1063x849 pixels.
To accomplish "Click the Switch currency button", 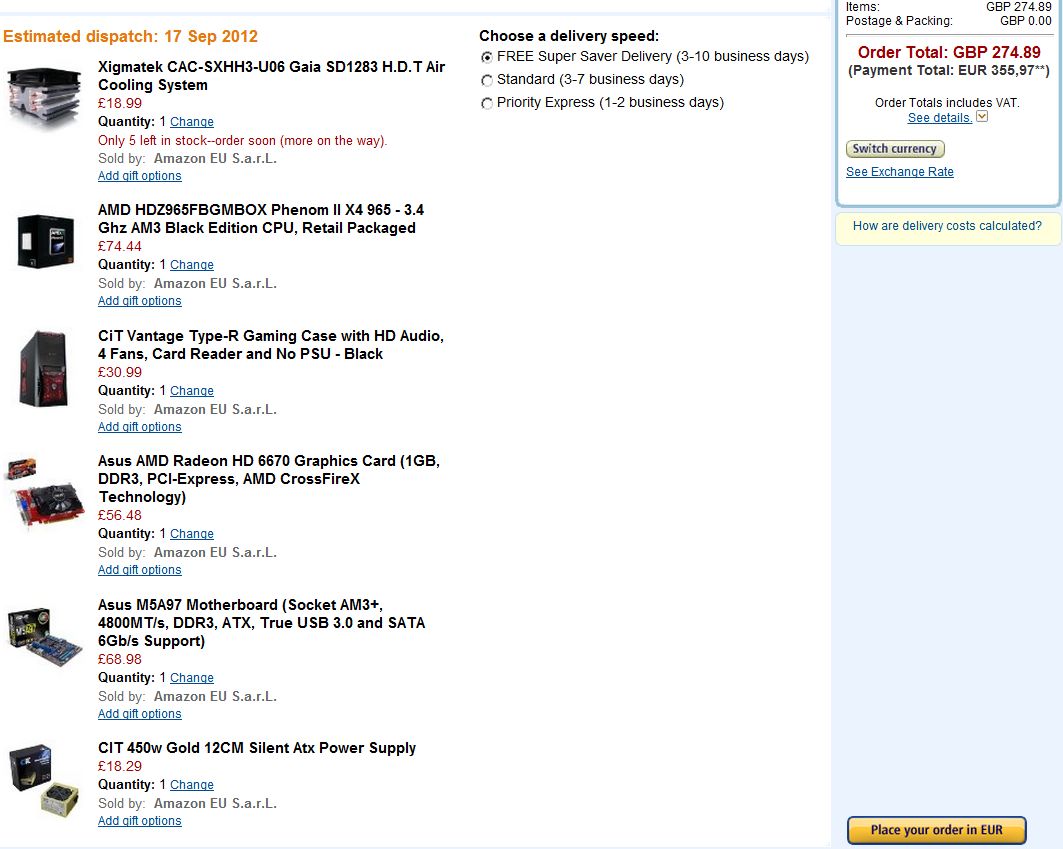I will click(x=895, y=149).
